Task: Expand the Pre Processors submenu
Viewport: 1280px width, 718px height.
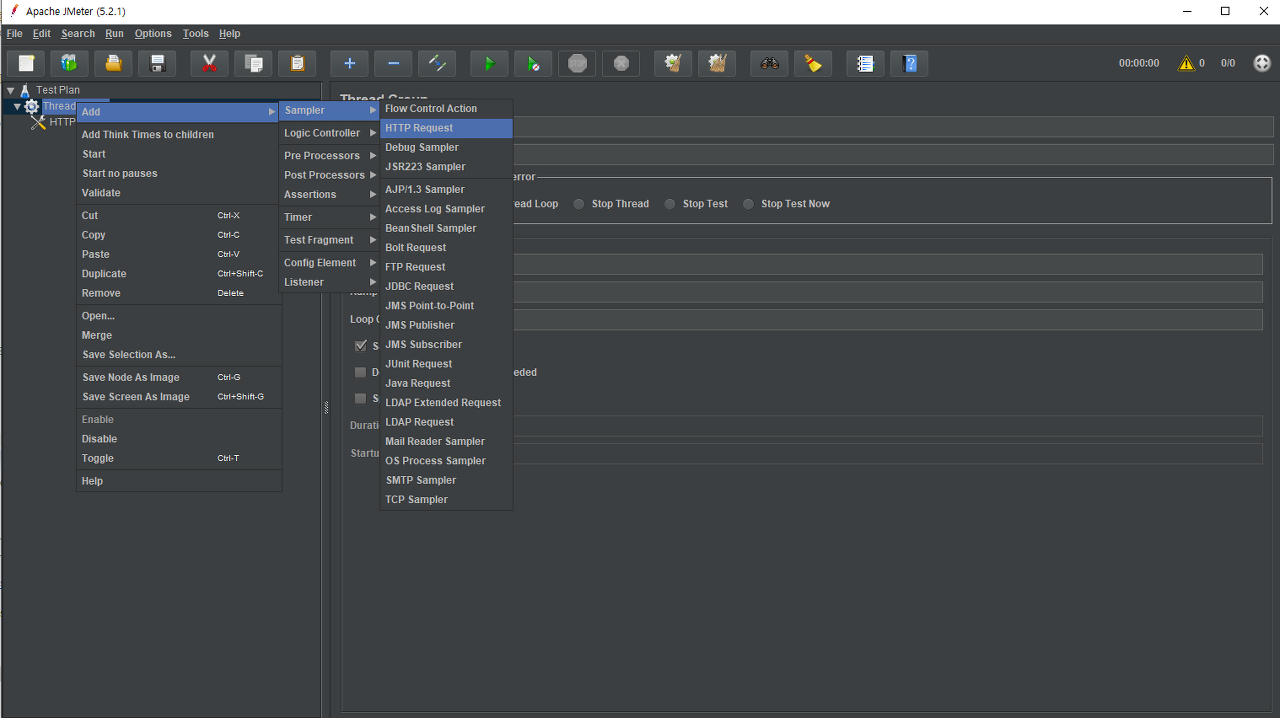Action: tap(329, 156)
